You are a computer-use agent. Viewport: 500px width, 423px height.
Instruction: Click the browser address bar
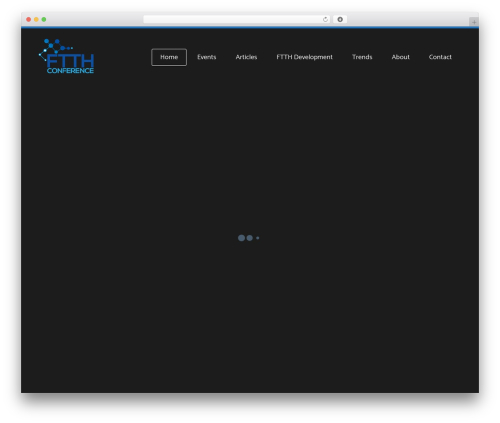tap(237, 19)
